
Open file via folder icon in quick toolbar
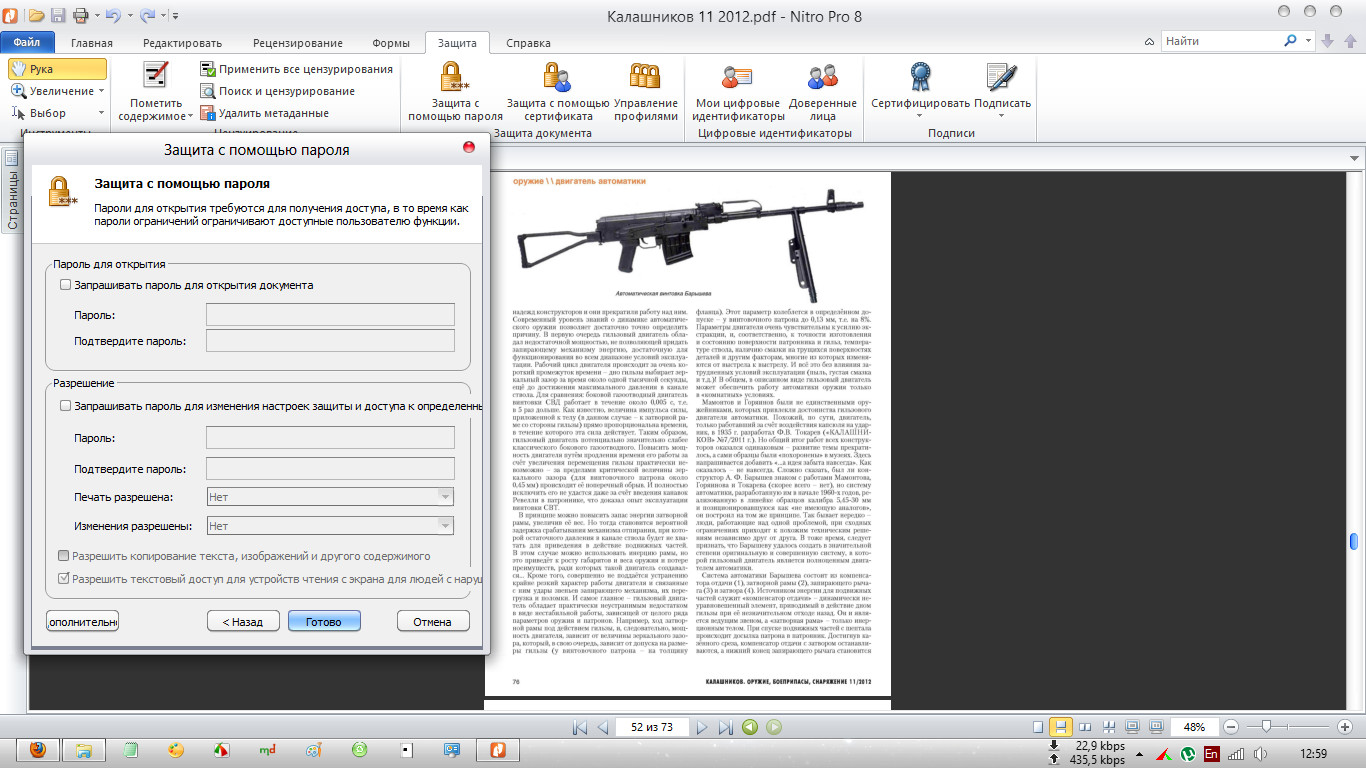click(36, 15)
